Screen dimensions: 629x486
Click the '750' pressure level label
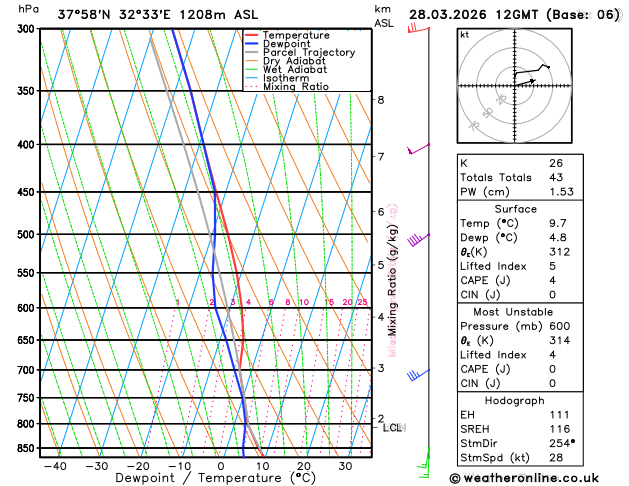26,398
